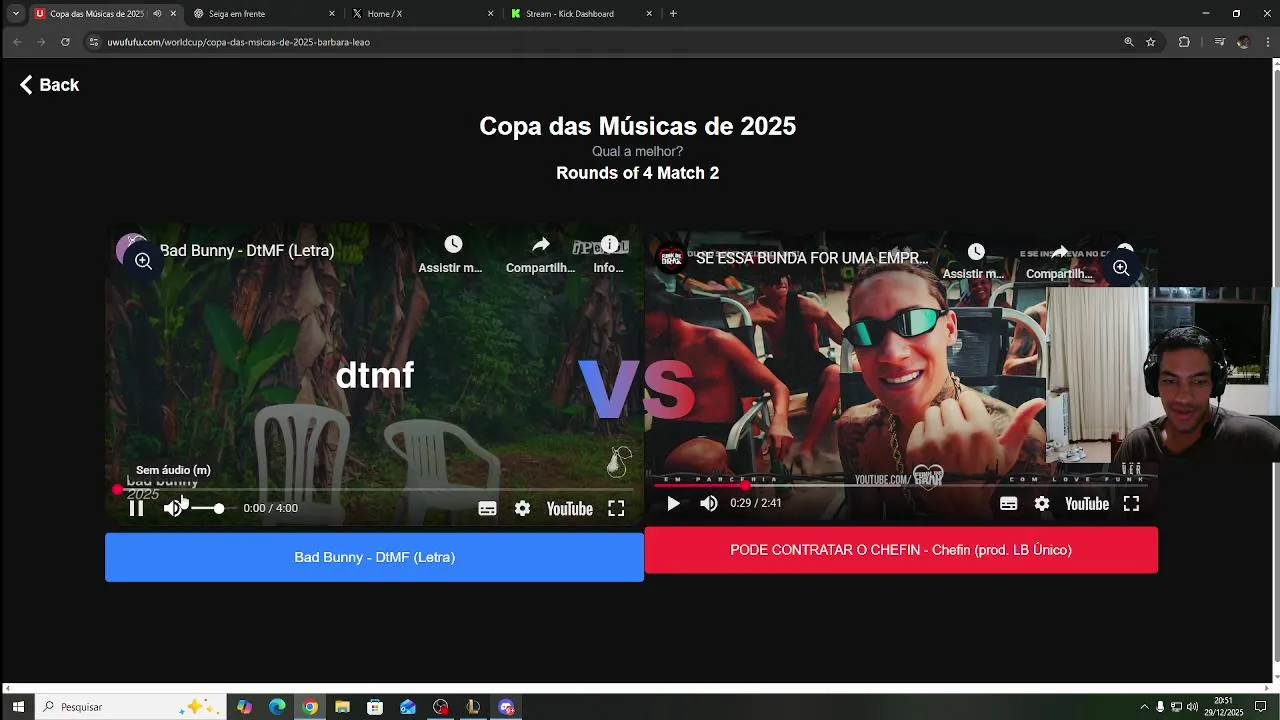1280x720 pixels.
Task: Mute the Bad Bunny video speaker icon
Action: (x=173, y=508)
